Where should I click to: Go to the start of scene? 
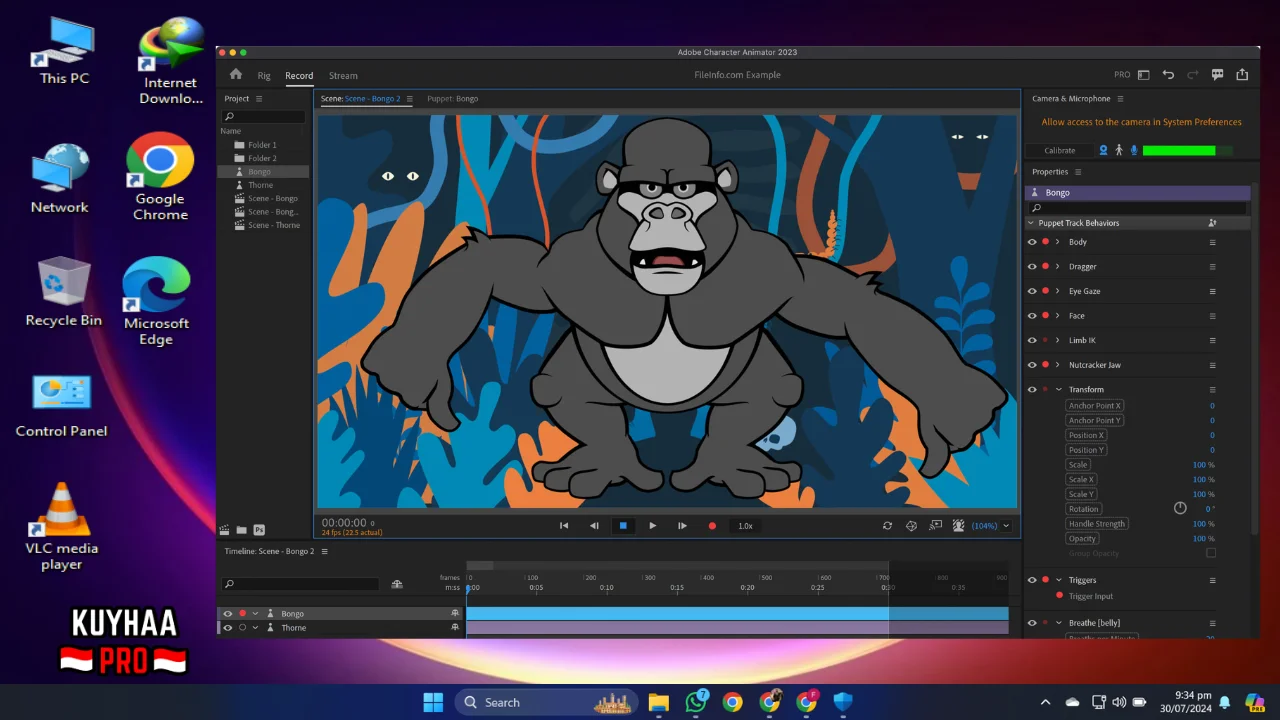(x=564, y=525)
